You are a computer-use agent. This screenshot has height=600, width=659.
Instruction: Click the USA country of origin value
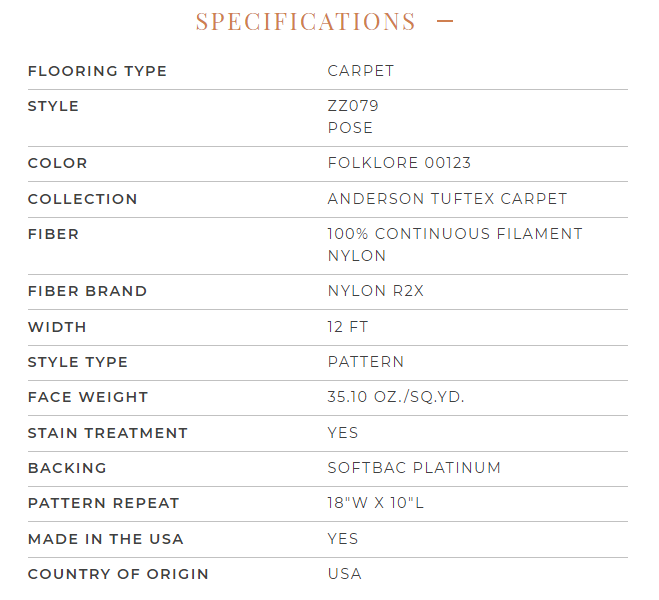coord(345,574)
